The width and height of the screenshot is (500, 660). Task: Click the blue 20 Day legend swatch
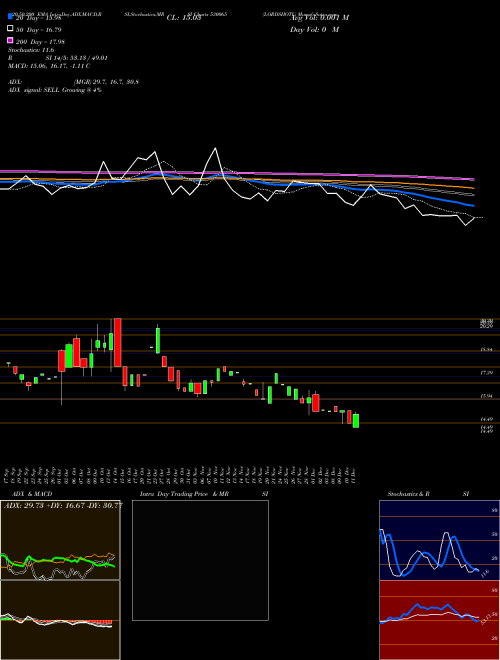click(11, 17)
